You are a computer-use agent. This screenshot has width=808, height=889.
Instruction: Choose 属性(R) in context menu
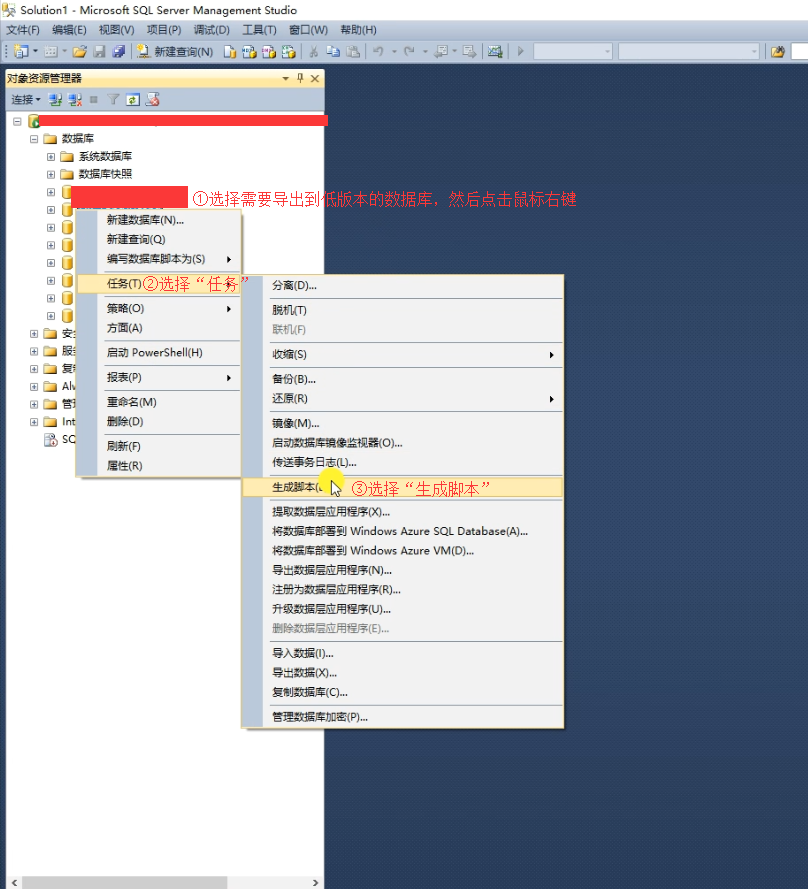coord(159,465)
